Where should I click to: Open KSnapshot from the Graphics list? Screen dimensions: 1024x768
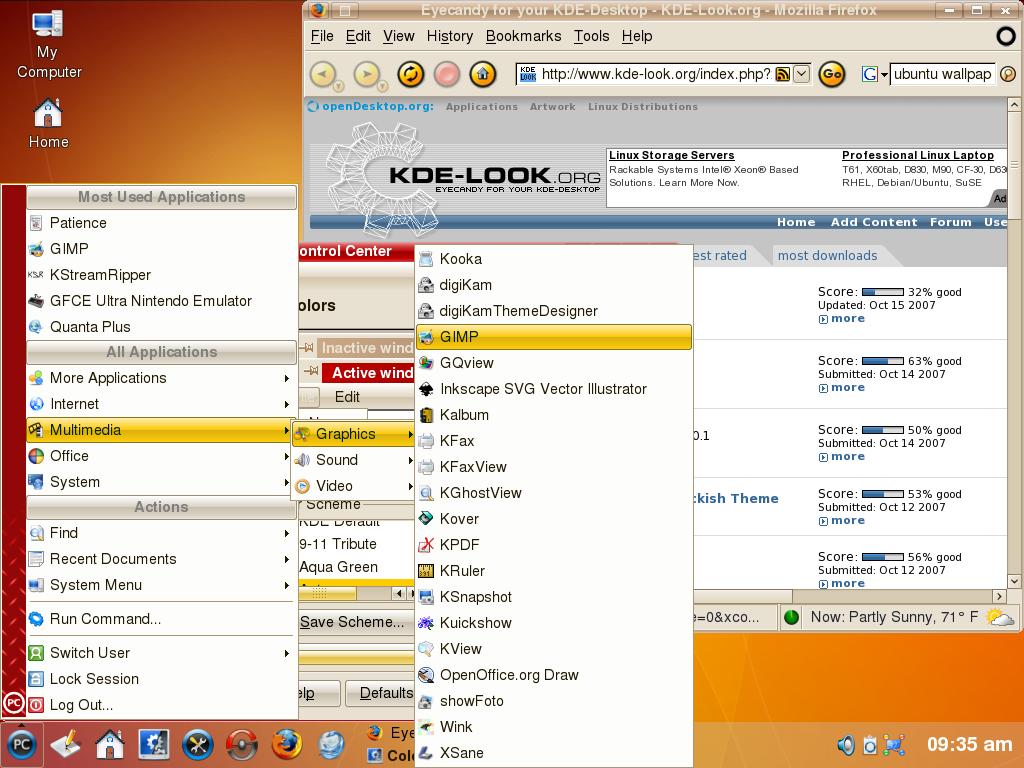(x=554, y=597)
